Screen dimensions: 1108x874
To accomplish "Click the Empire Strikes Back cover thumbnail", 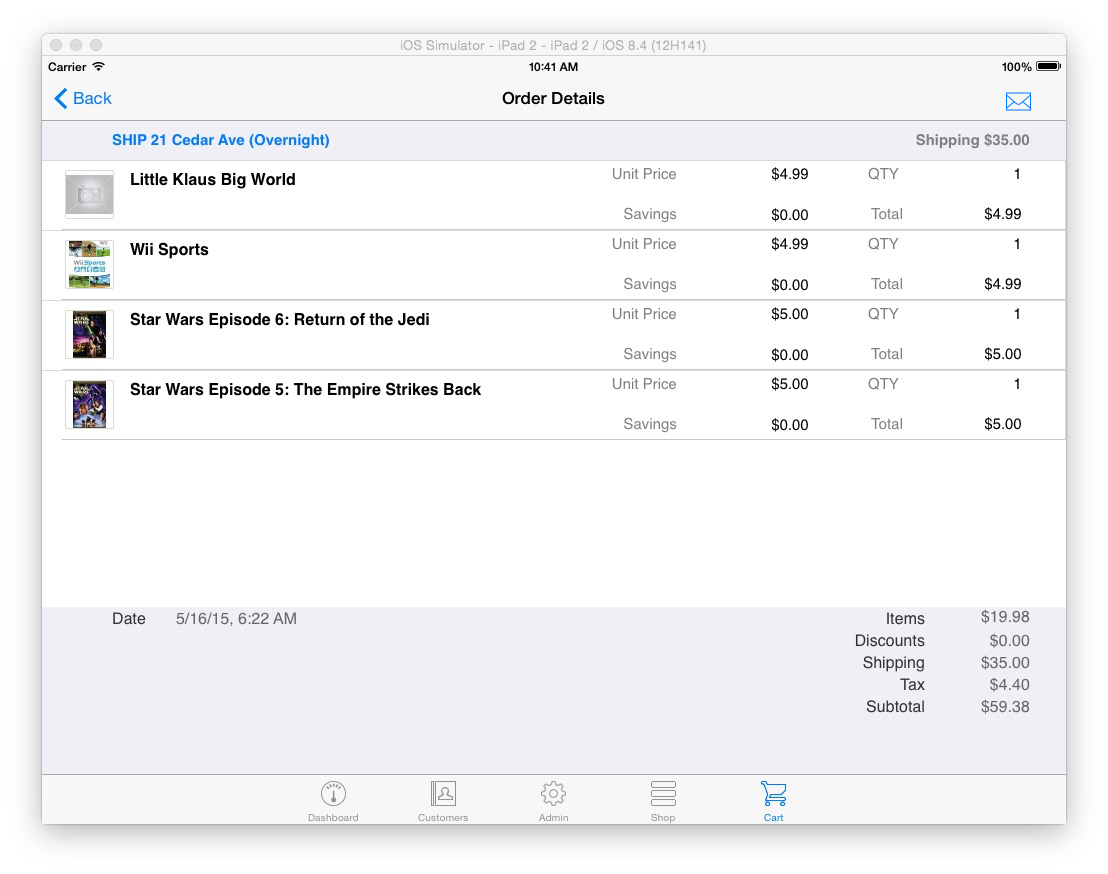I will [89, 404].
